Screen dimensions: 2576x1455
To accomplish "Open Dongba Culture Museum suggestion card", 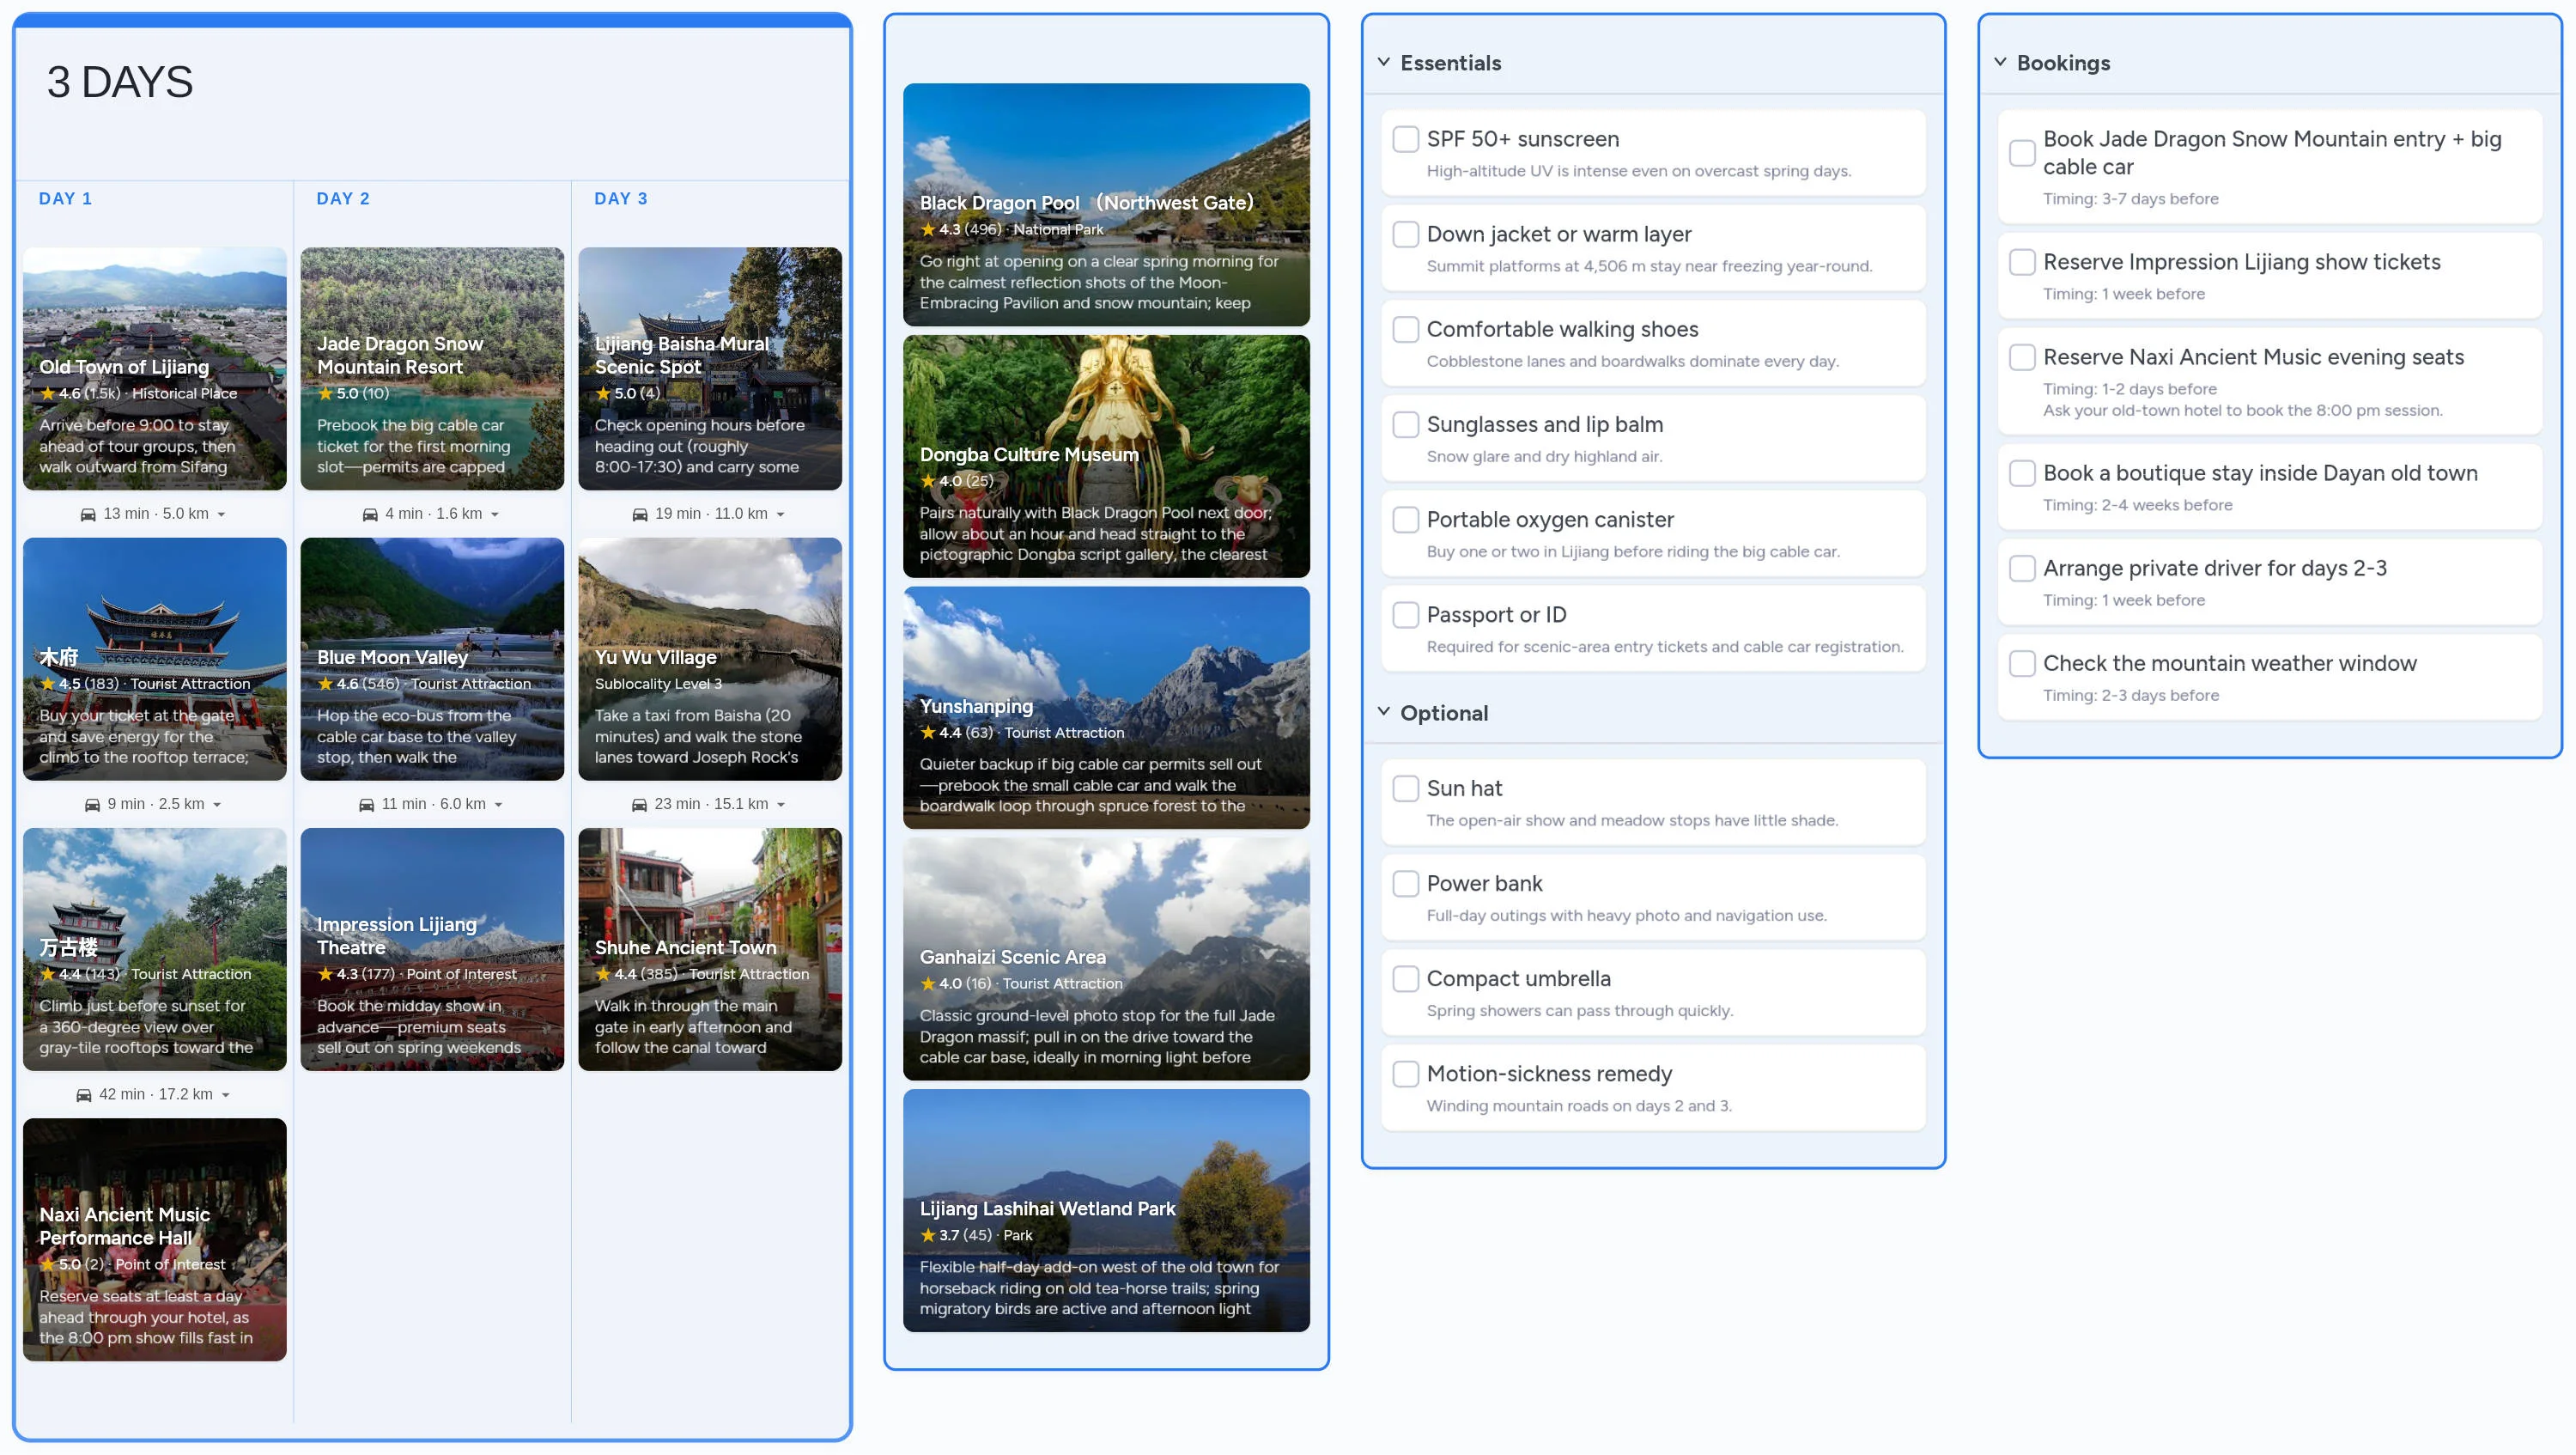I will click(1106, 456).
